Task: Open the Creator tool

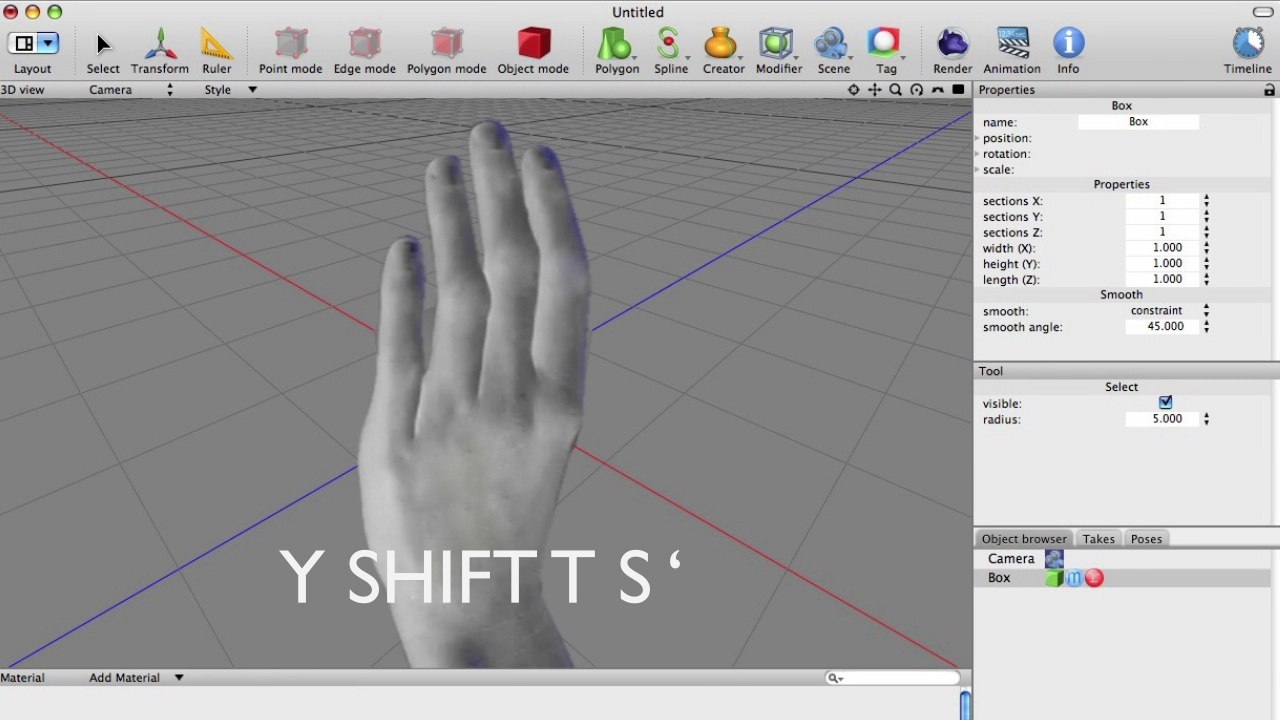Action: [x=723, y=50]
